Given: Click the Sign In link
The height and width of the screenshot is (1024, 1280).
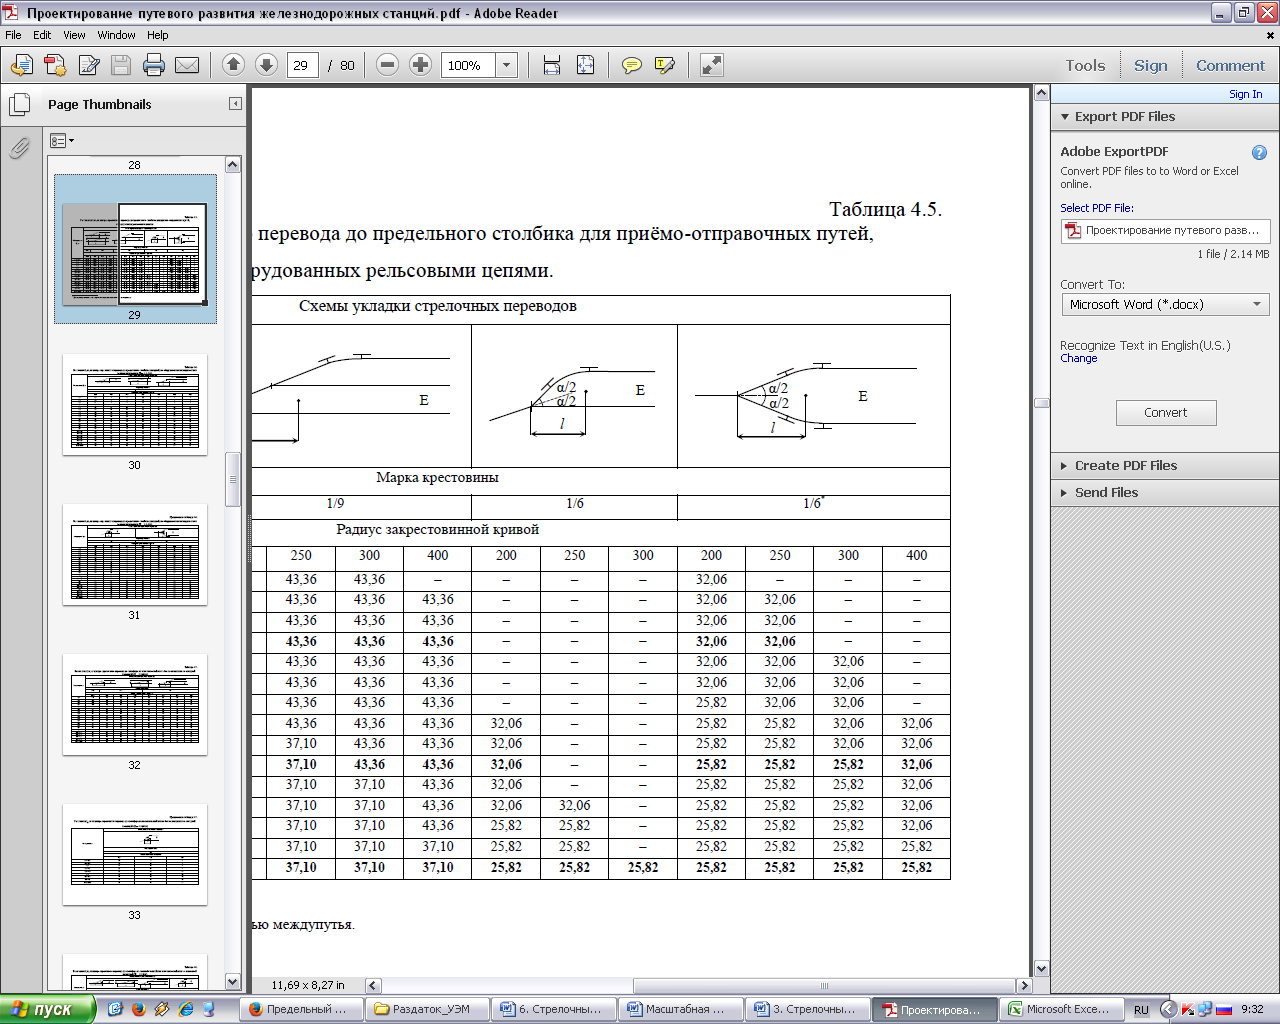Looking at the screenshot, I should coord(1245,94).
